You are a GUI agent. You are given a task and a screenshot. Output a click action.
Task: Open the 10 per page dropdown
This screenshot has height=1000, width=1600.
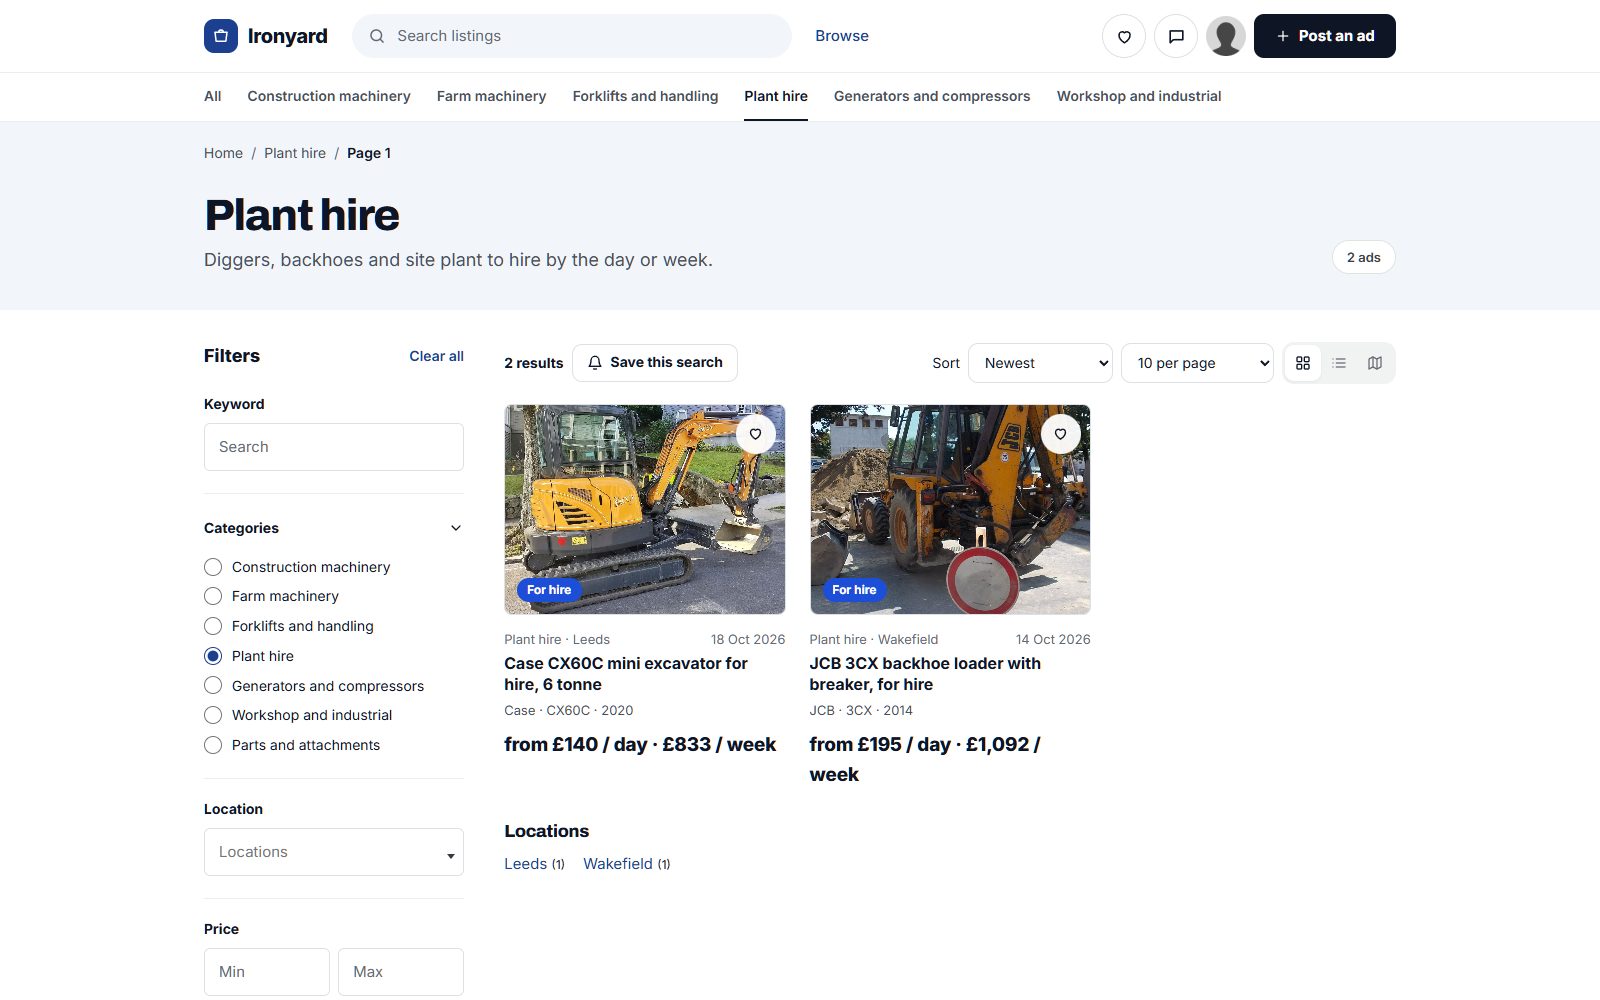(x=1197, y=363)
